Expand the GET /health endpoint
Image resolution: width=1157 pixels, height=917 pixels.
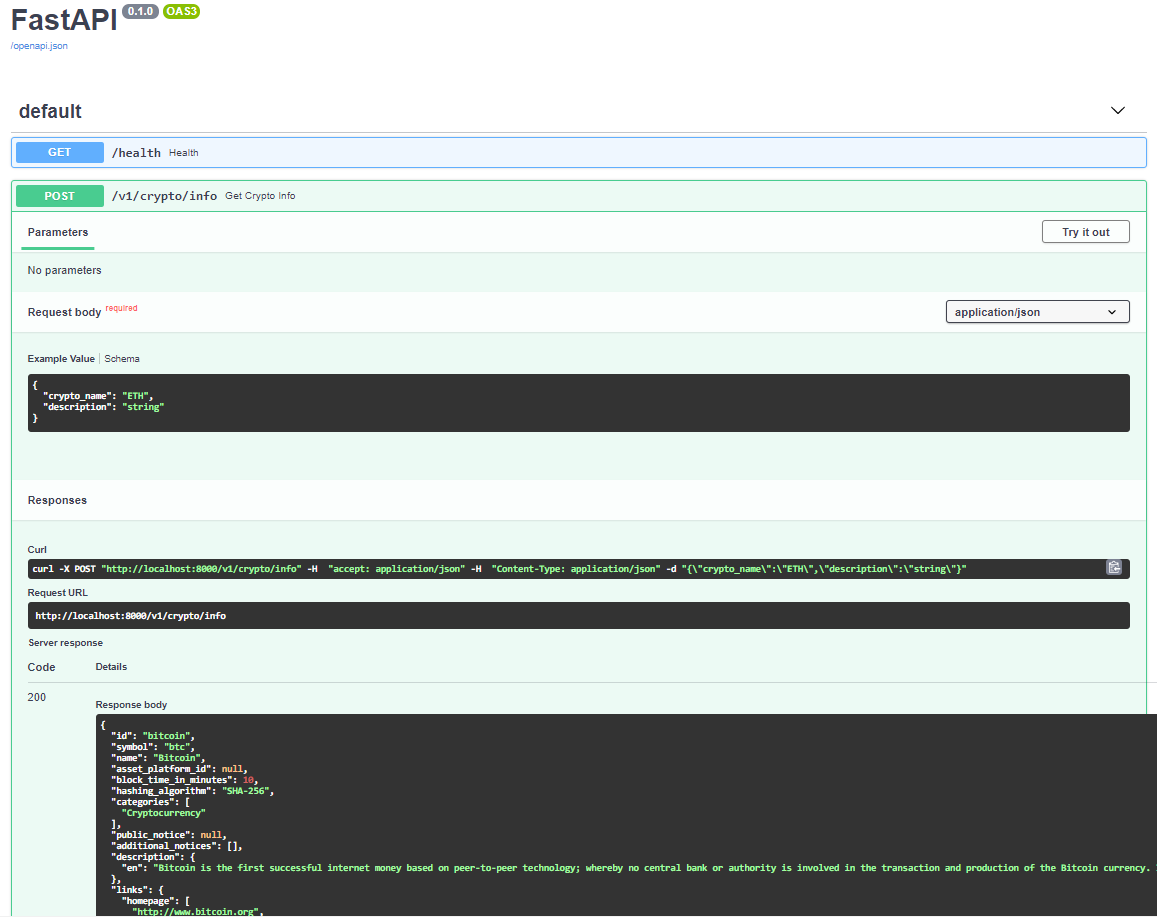578,153
